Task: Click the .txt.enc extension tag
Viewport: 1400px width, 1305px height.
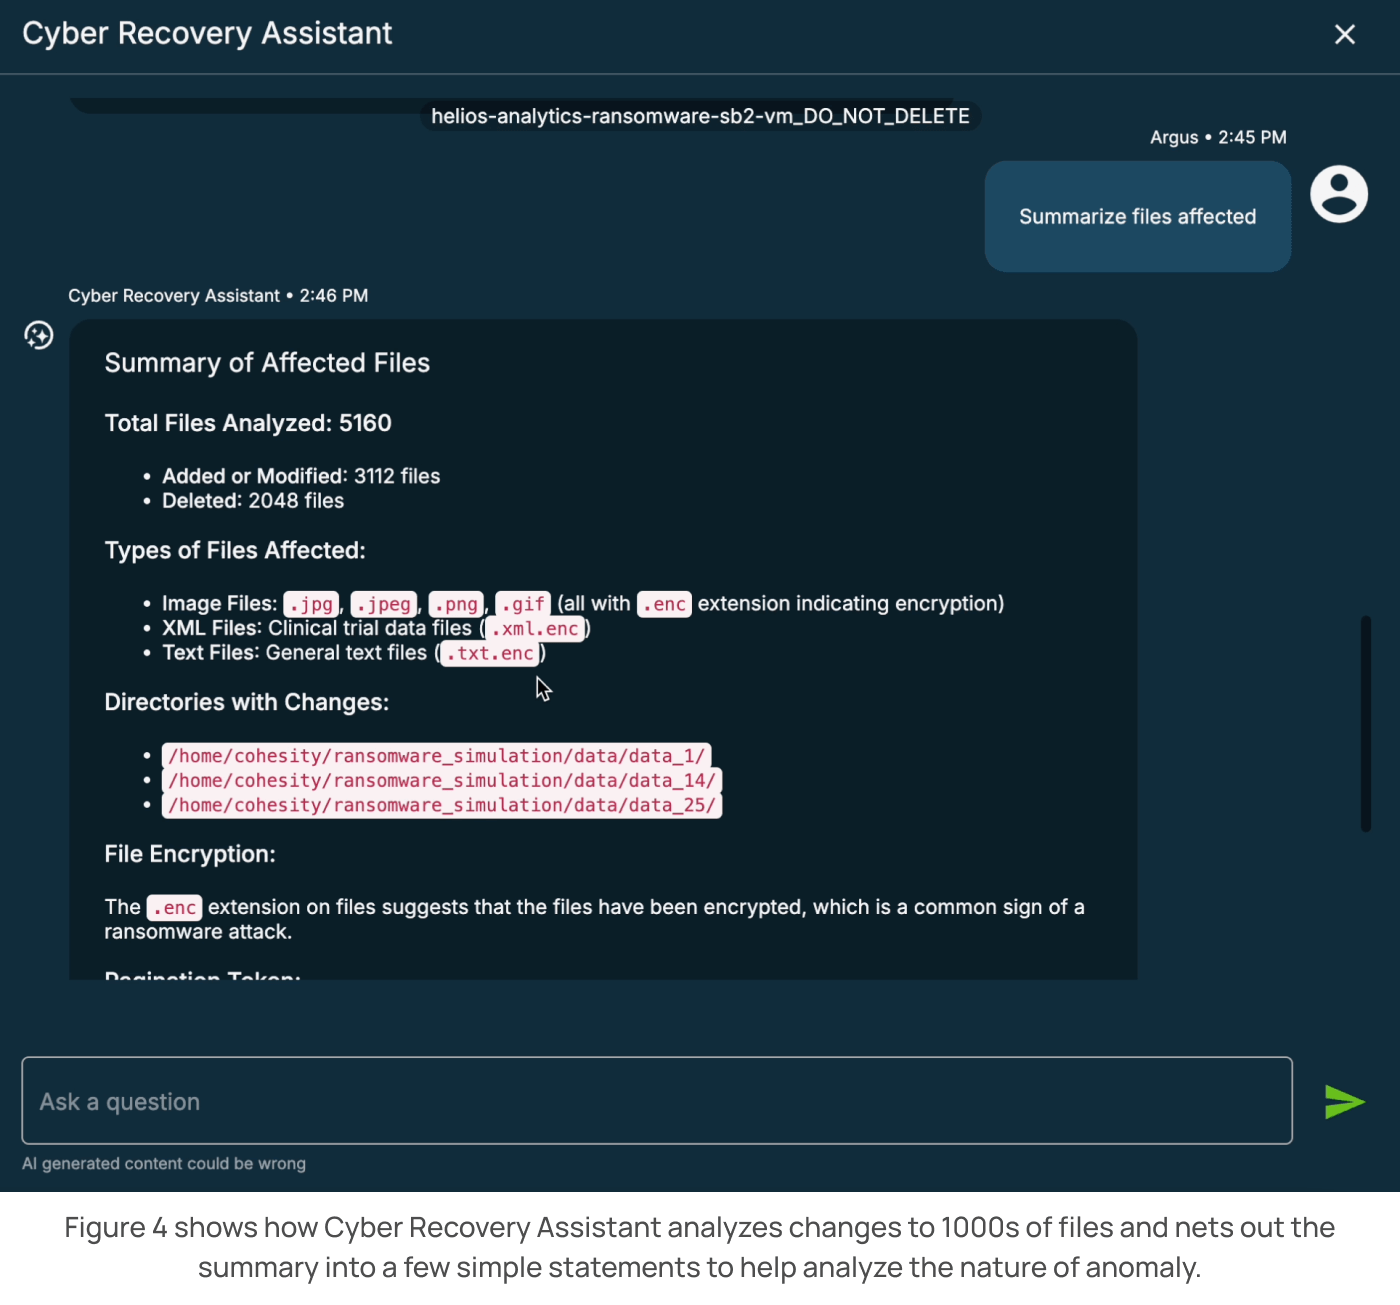Action: (x=490, y=654)
